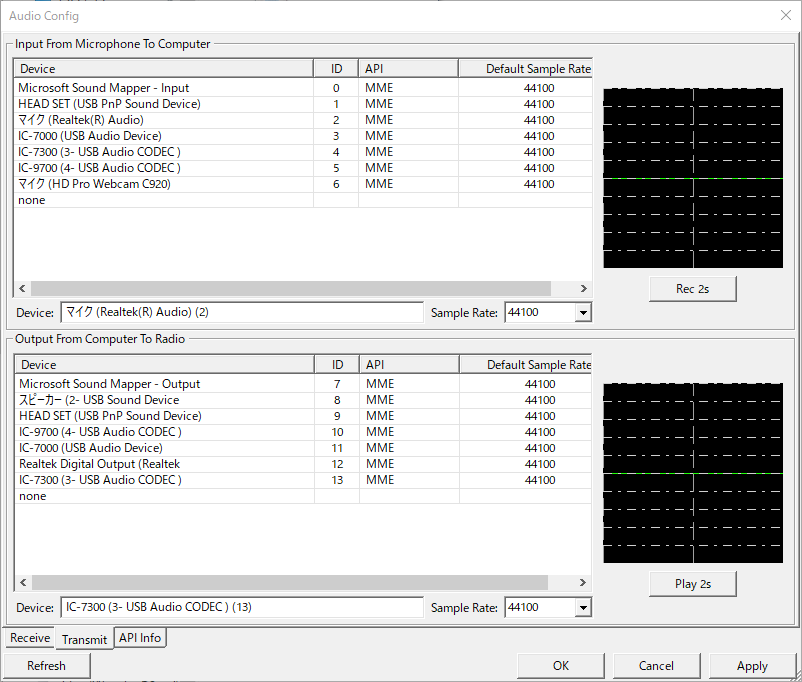
Task: Click the Rec 2s button
Action: (x=693, y=289)
